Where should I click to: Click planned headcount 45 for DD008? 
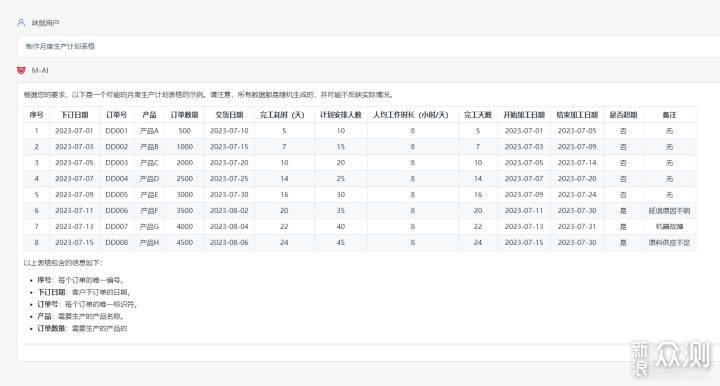(341, 242)
